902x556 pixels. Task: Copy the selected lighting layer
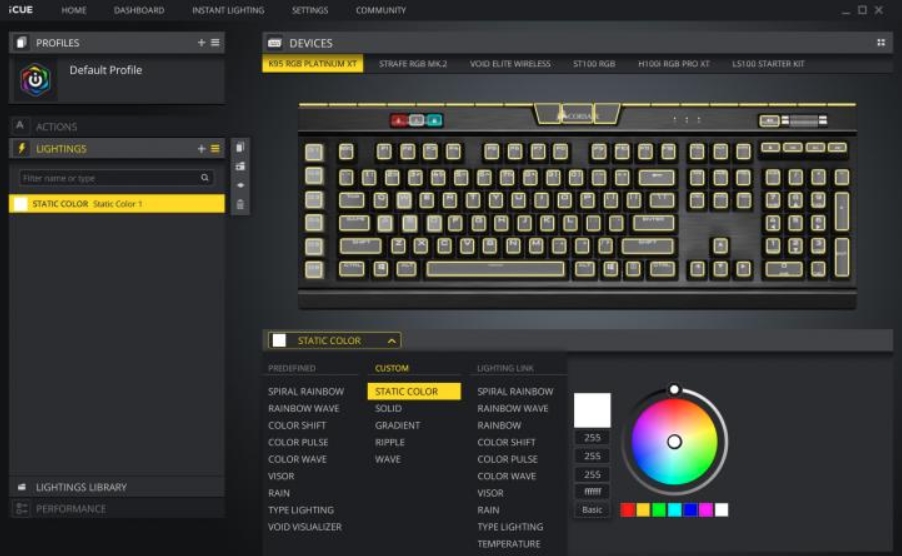pyautogui.click(x=240, y=147)
